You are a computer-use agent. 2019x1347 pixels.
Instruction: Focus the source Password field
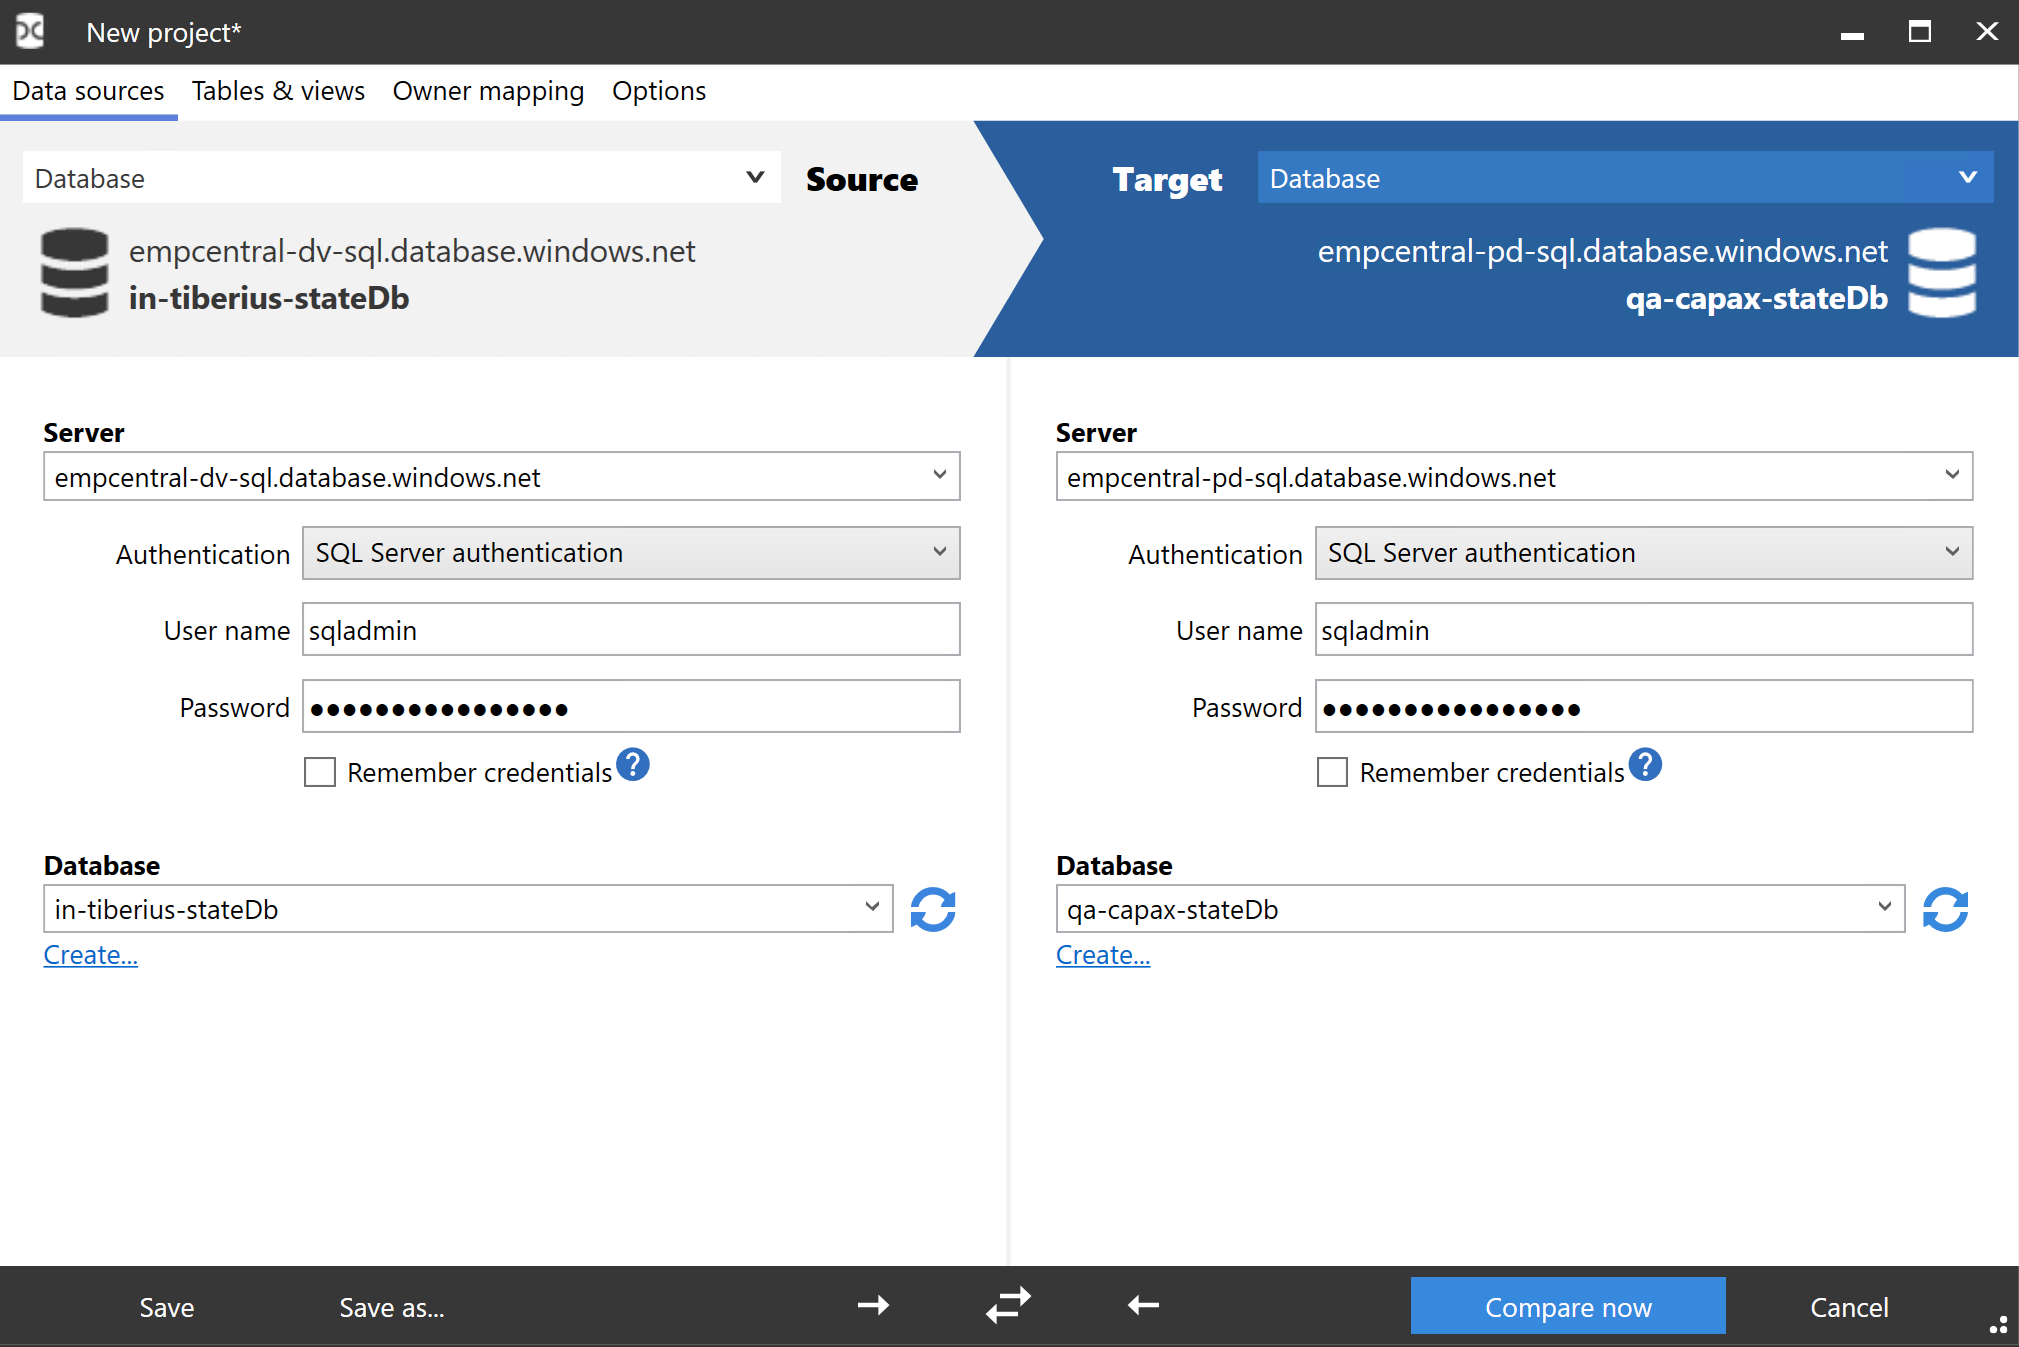coord(631,707)
